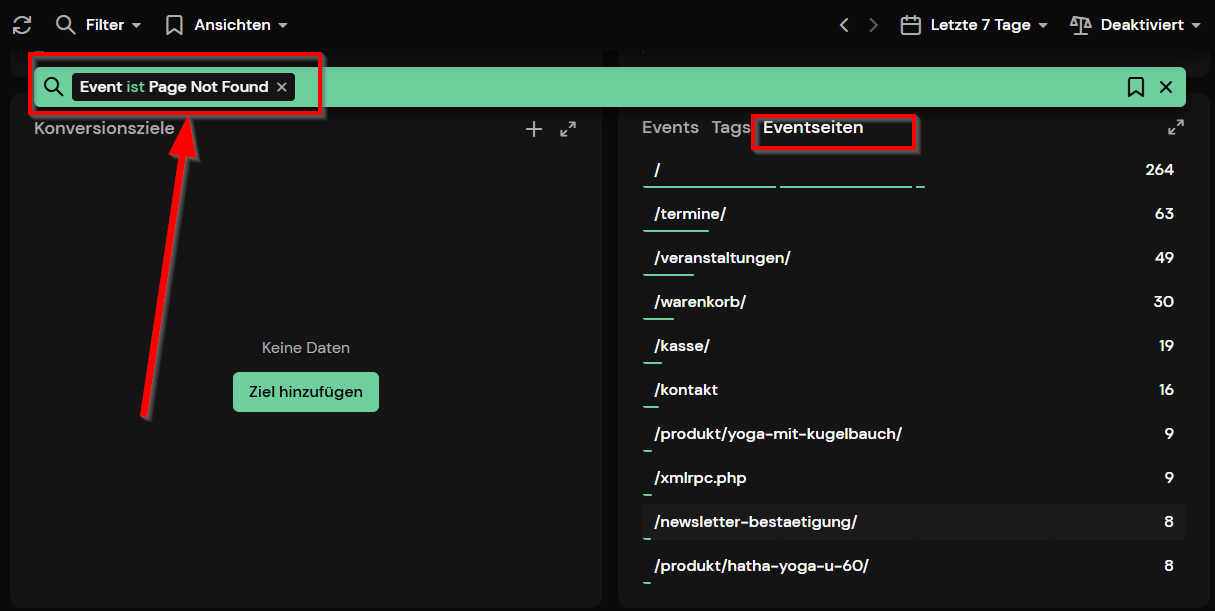Image resolution: width=1215 pixels, height=611 pixels.
Task: Click the refresh icon in top bar
Action: tap(22, 25)
